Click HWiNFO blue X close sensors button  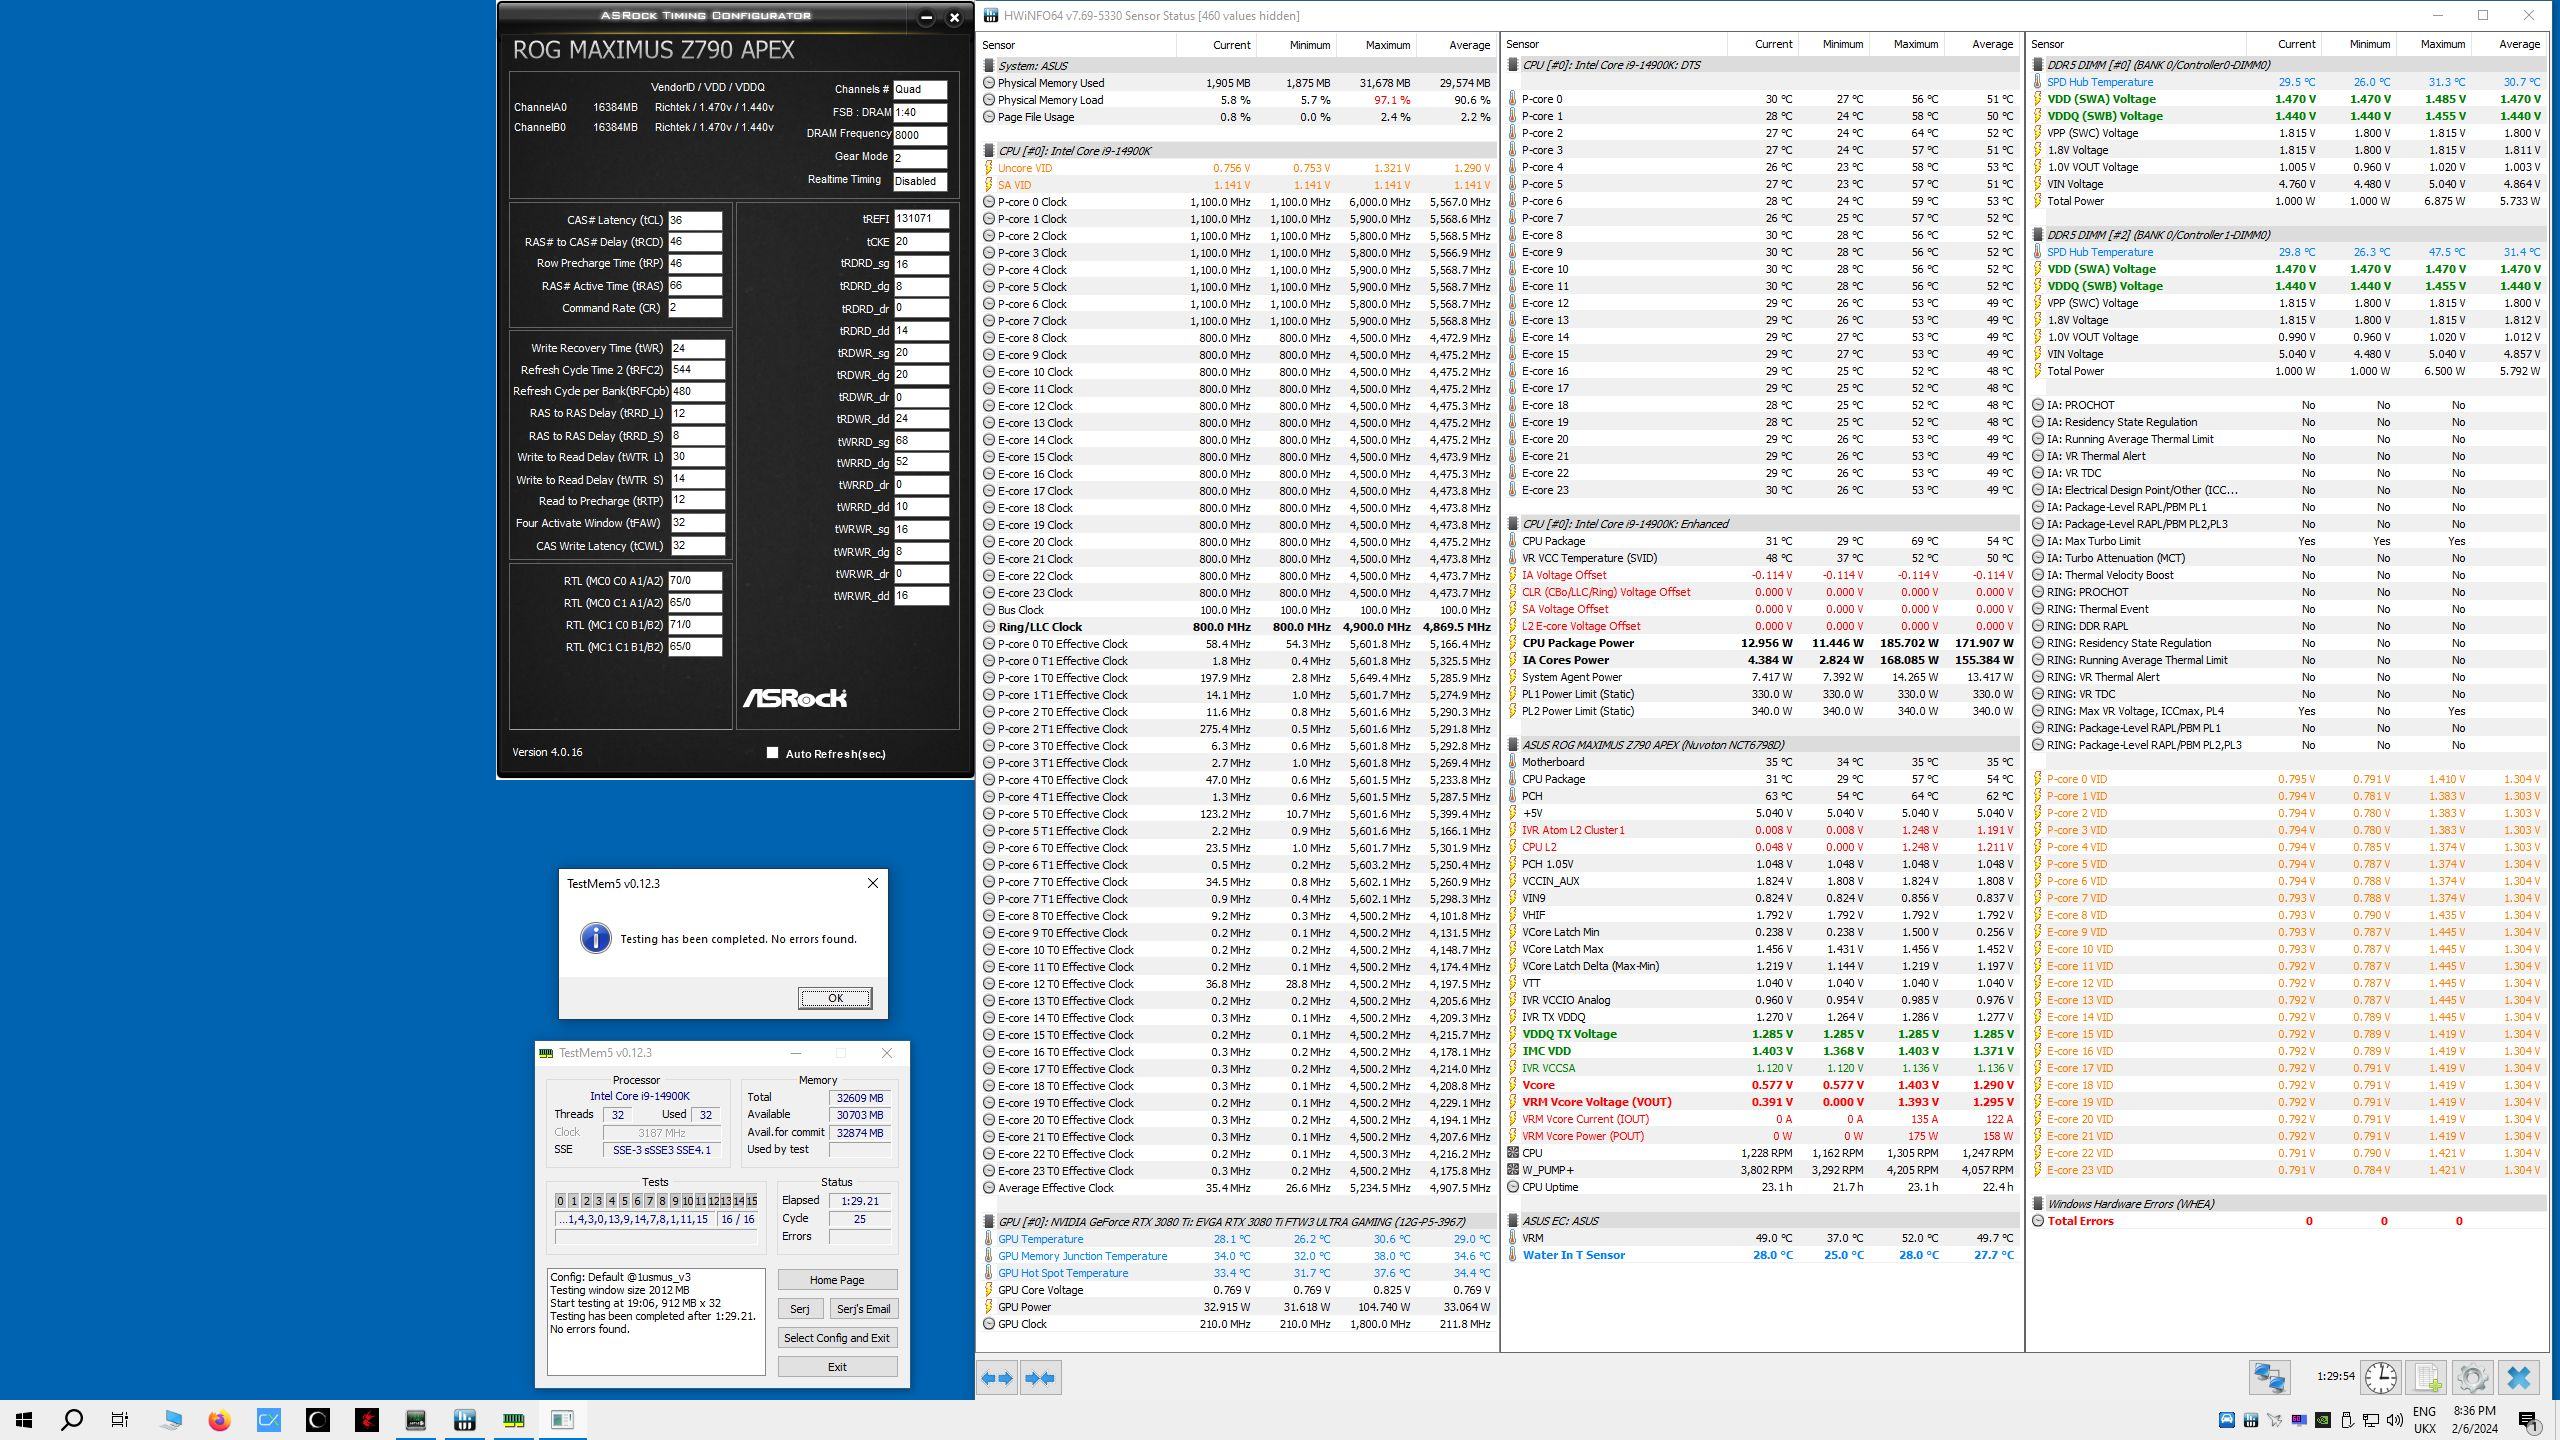coord(2519,1378)
